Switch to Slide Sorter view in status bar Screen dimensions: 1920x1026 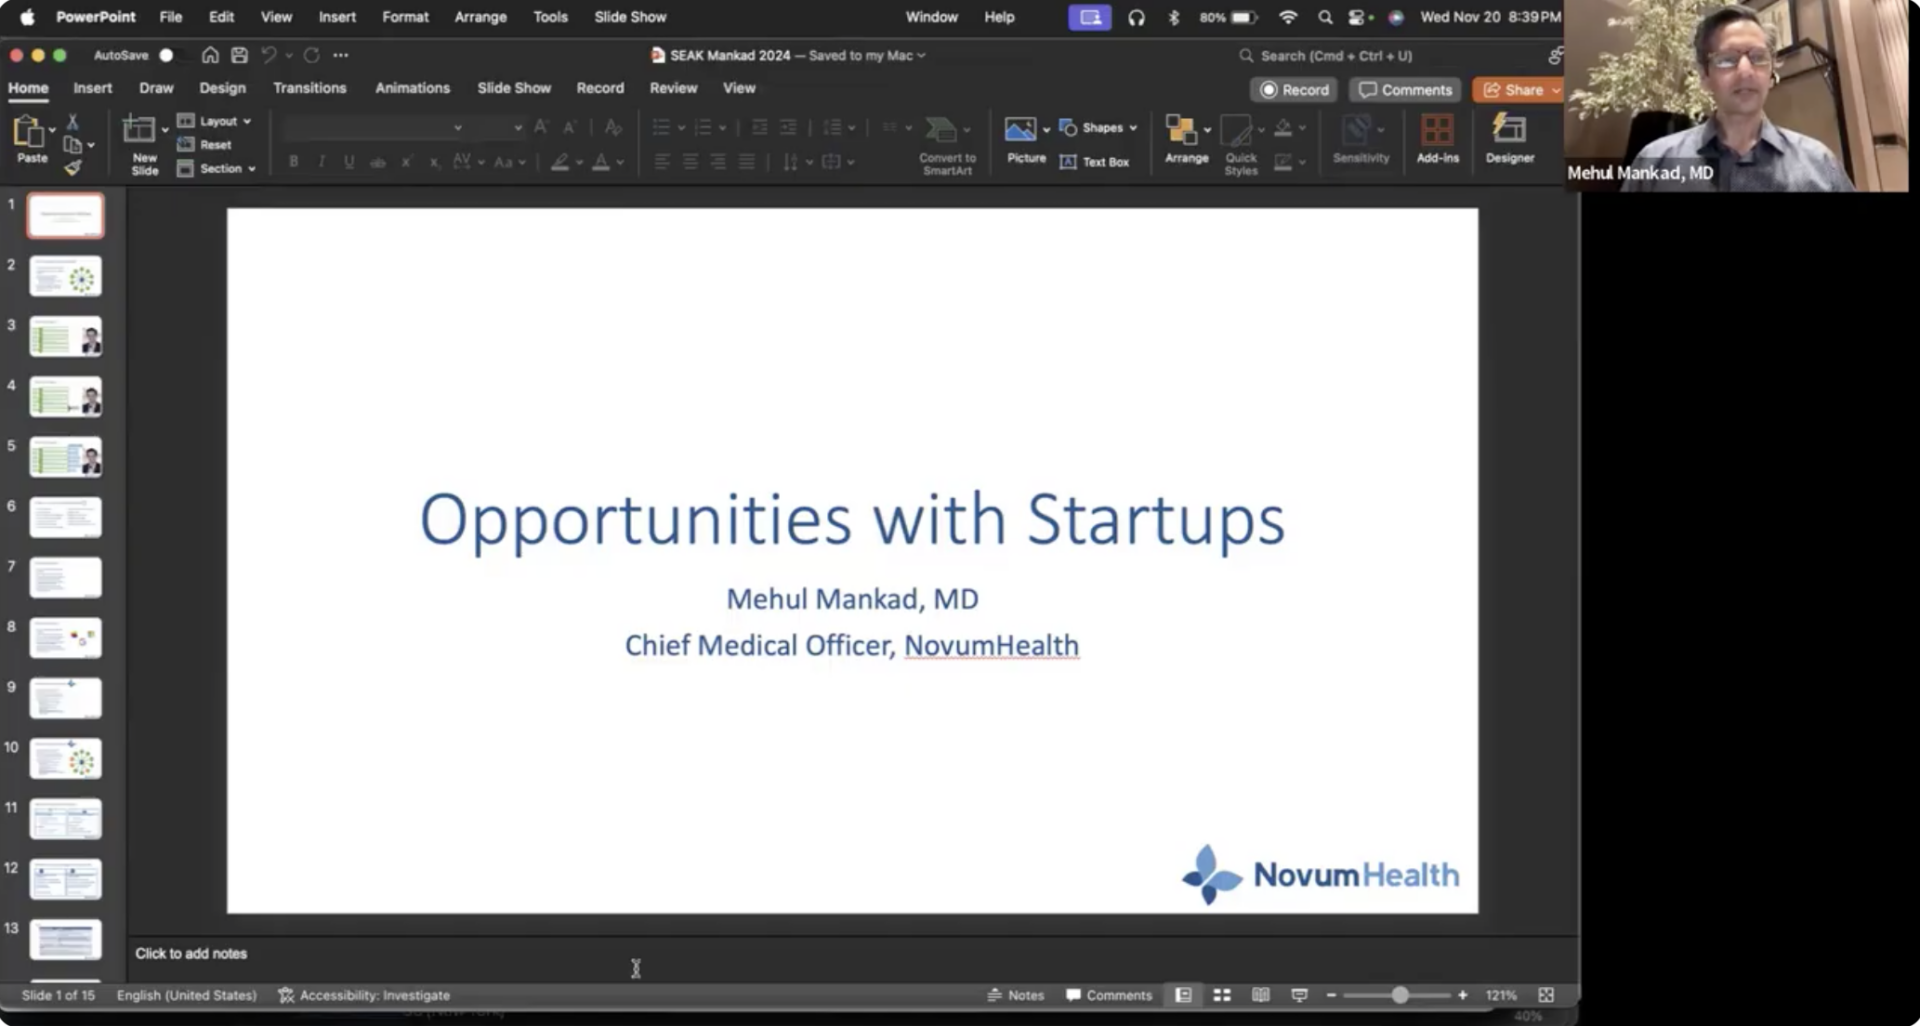point(1221,995)
